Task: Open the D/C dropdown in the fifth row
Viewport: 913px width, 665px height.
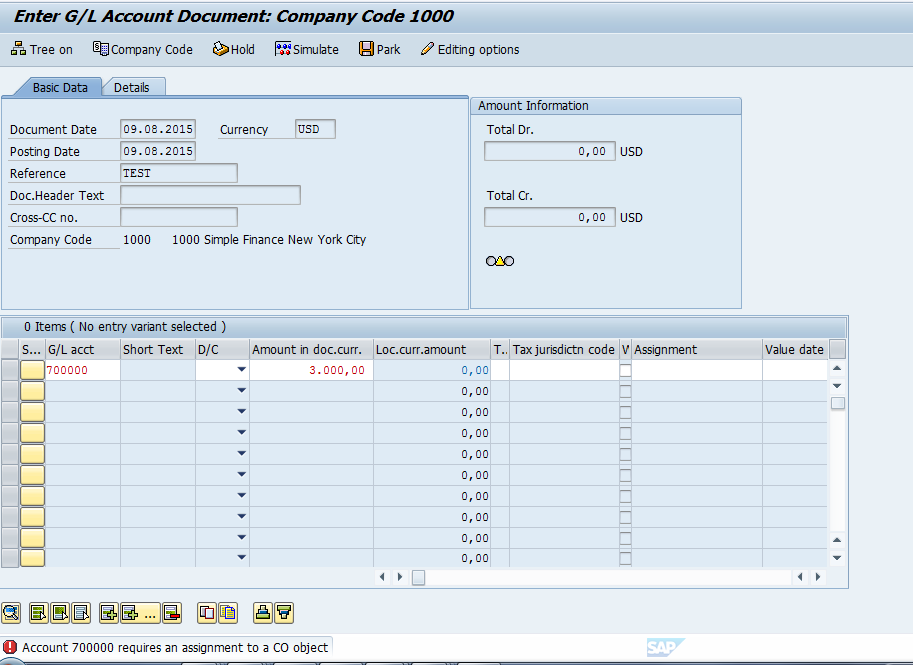Action: tap(242, 454)
